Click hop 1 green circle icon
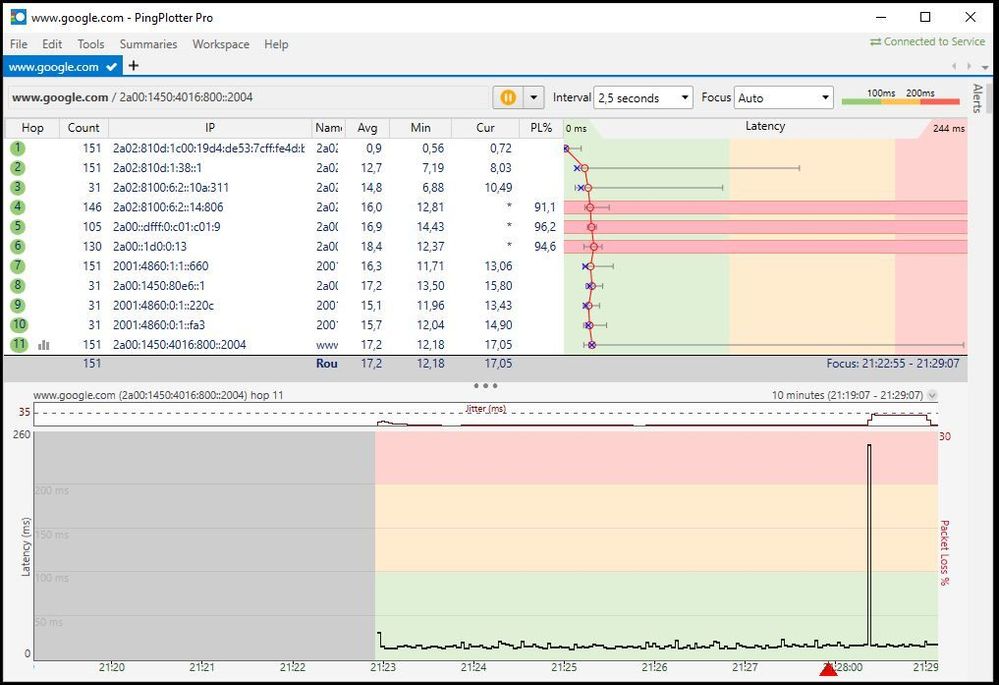999x685 pixels. pyautogui.click(x=17, y=148)
